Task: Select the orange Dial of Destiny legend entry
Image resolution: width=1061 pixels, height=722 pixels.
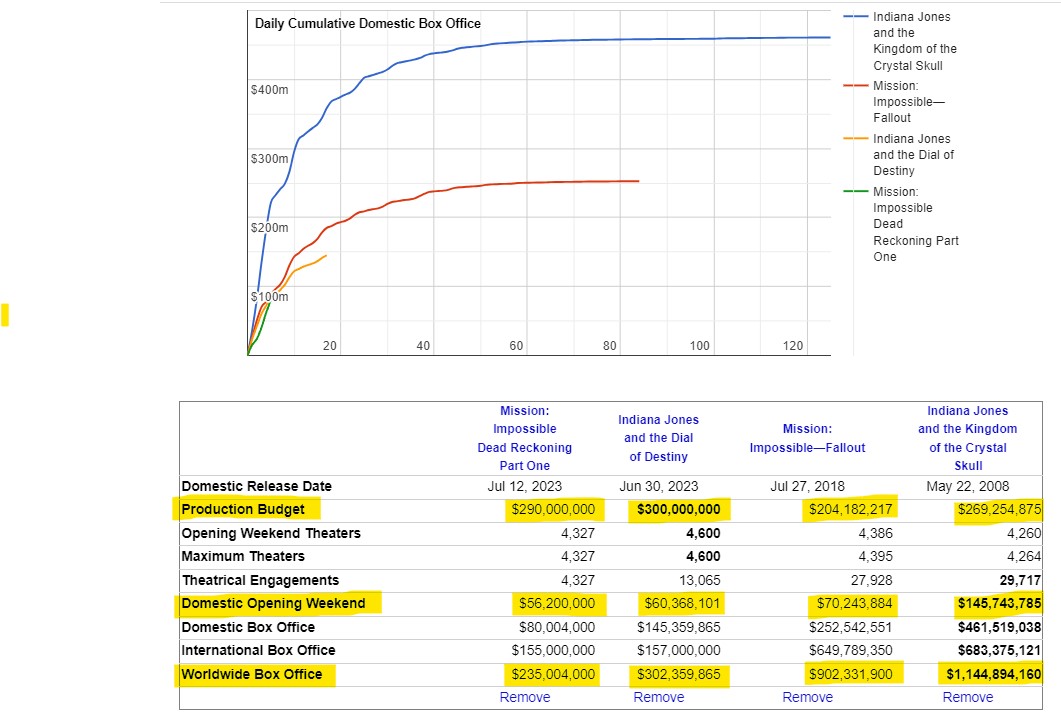Action: click(x=912, y=155)
